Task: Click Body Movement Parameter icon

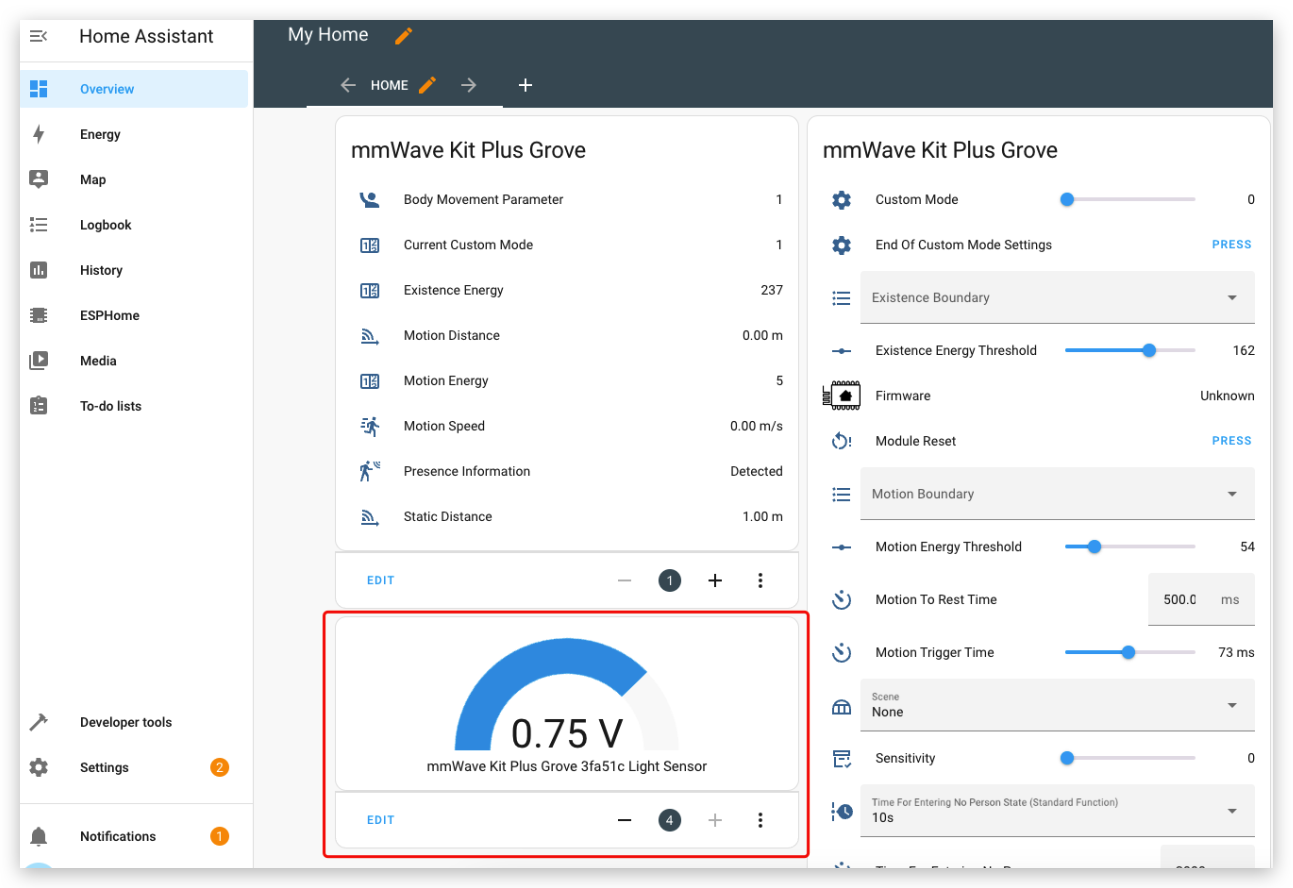Action: click(x=369, y=200)
